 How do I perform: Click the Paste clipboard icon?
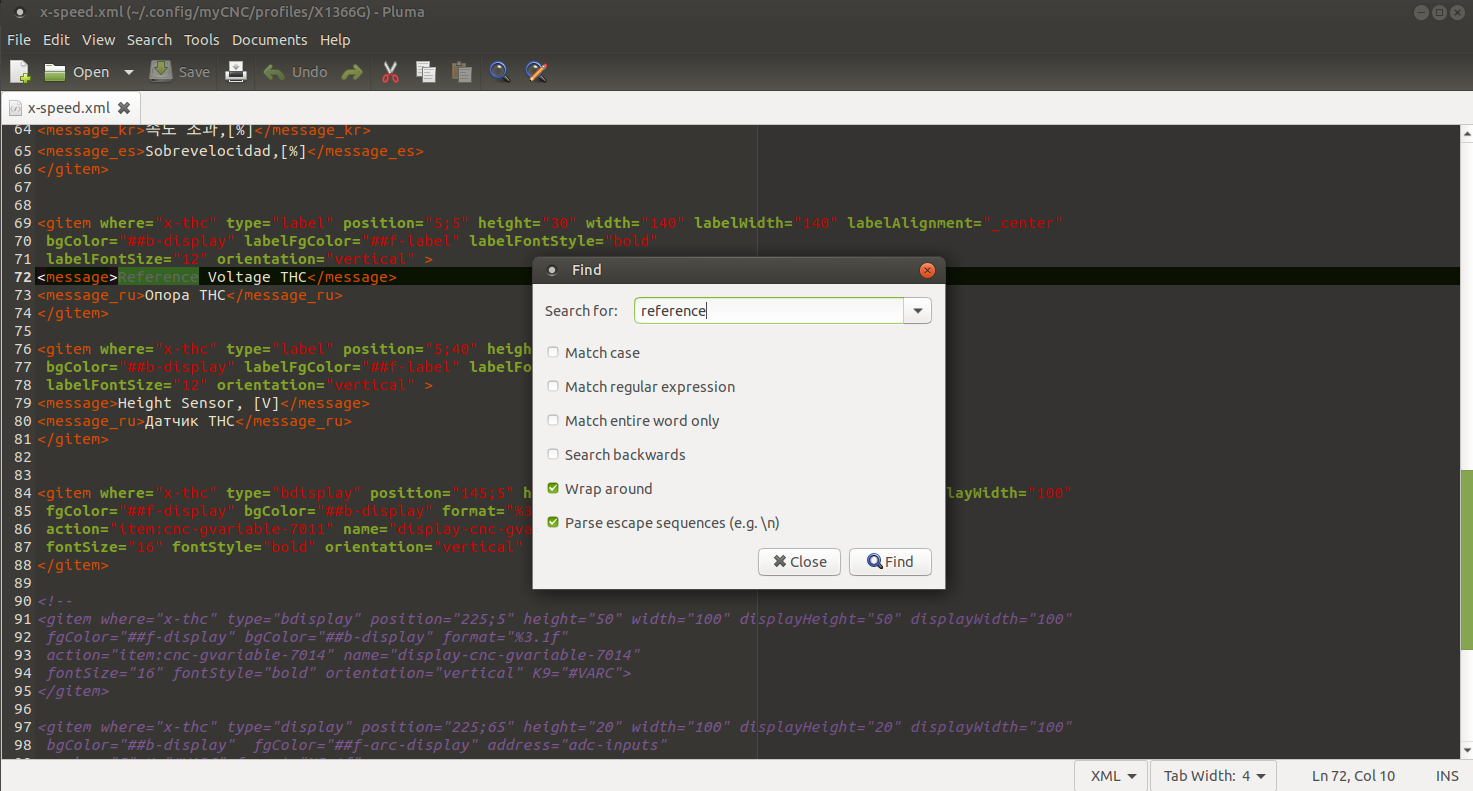coord(461,72)
